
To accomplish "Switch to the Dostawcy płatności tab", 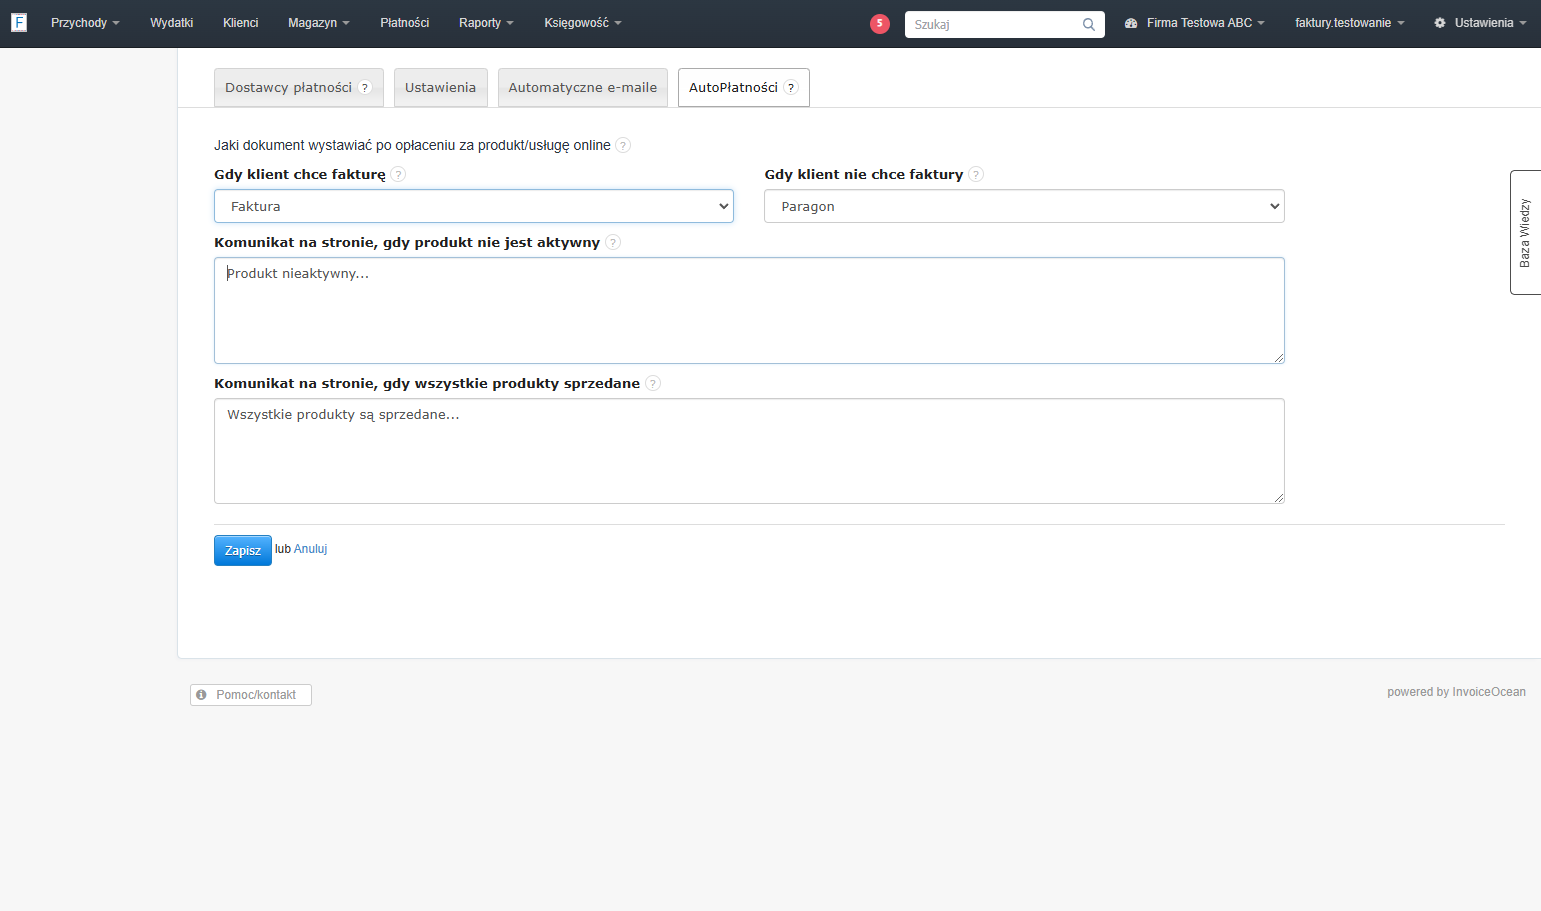I will (299, 88).
